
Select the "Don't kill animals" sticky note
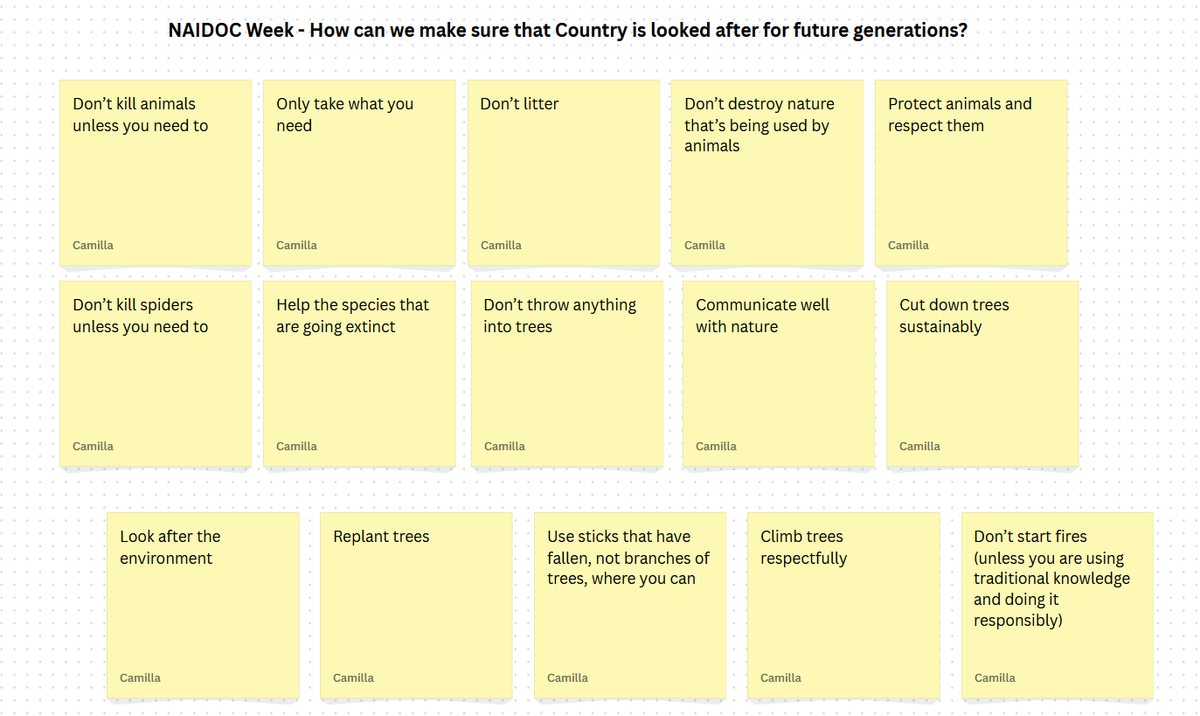point(155,173)
